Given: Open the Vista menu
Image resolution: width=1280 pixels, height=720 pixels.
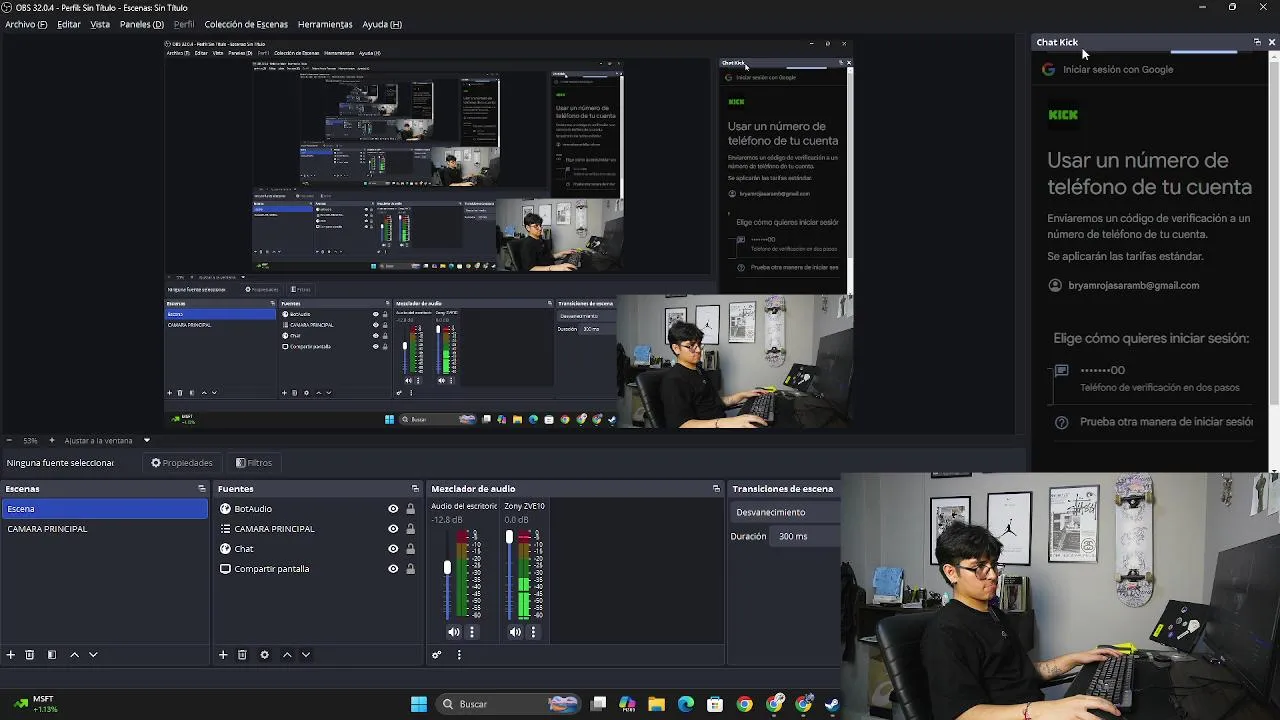Looking at the screenshot, I should click(x=100, y=24).
